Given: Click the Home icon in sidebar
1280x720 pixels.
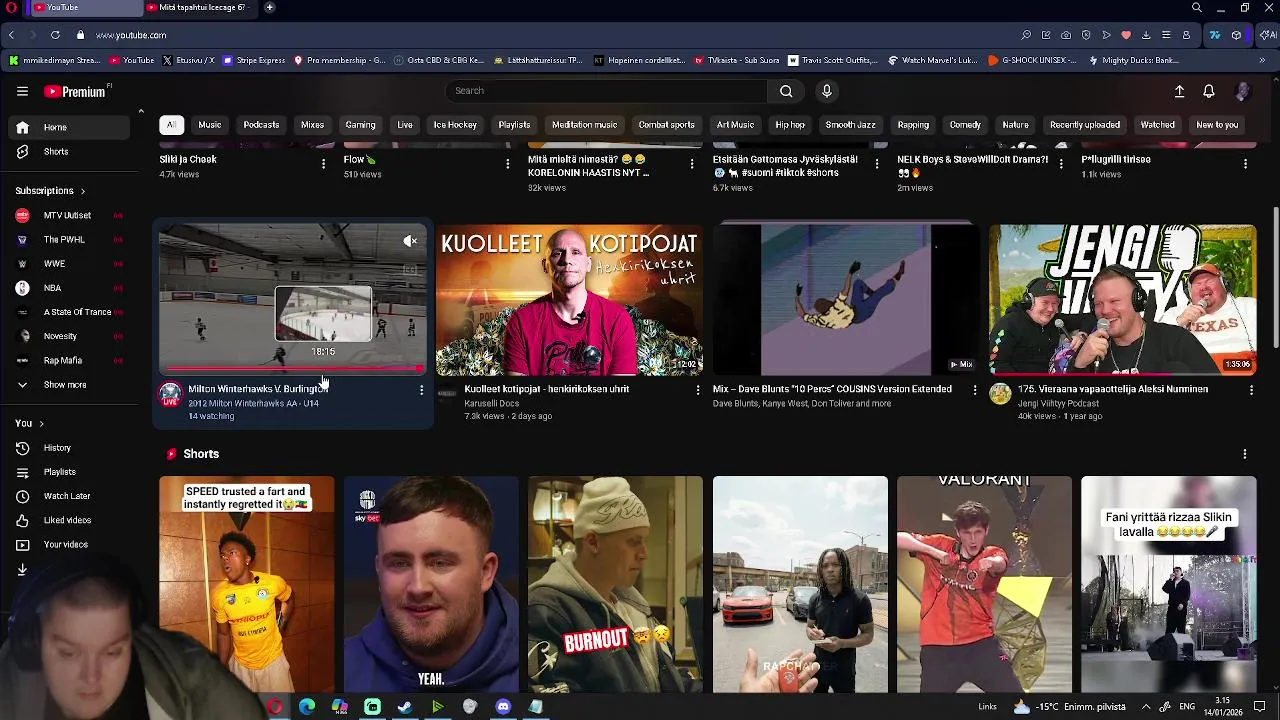Looking at the screenshot, I should [x=22, y=128].
